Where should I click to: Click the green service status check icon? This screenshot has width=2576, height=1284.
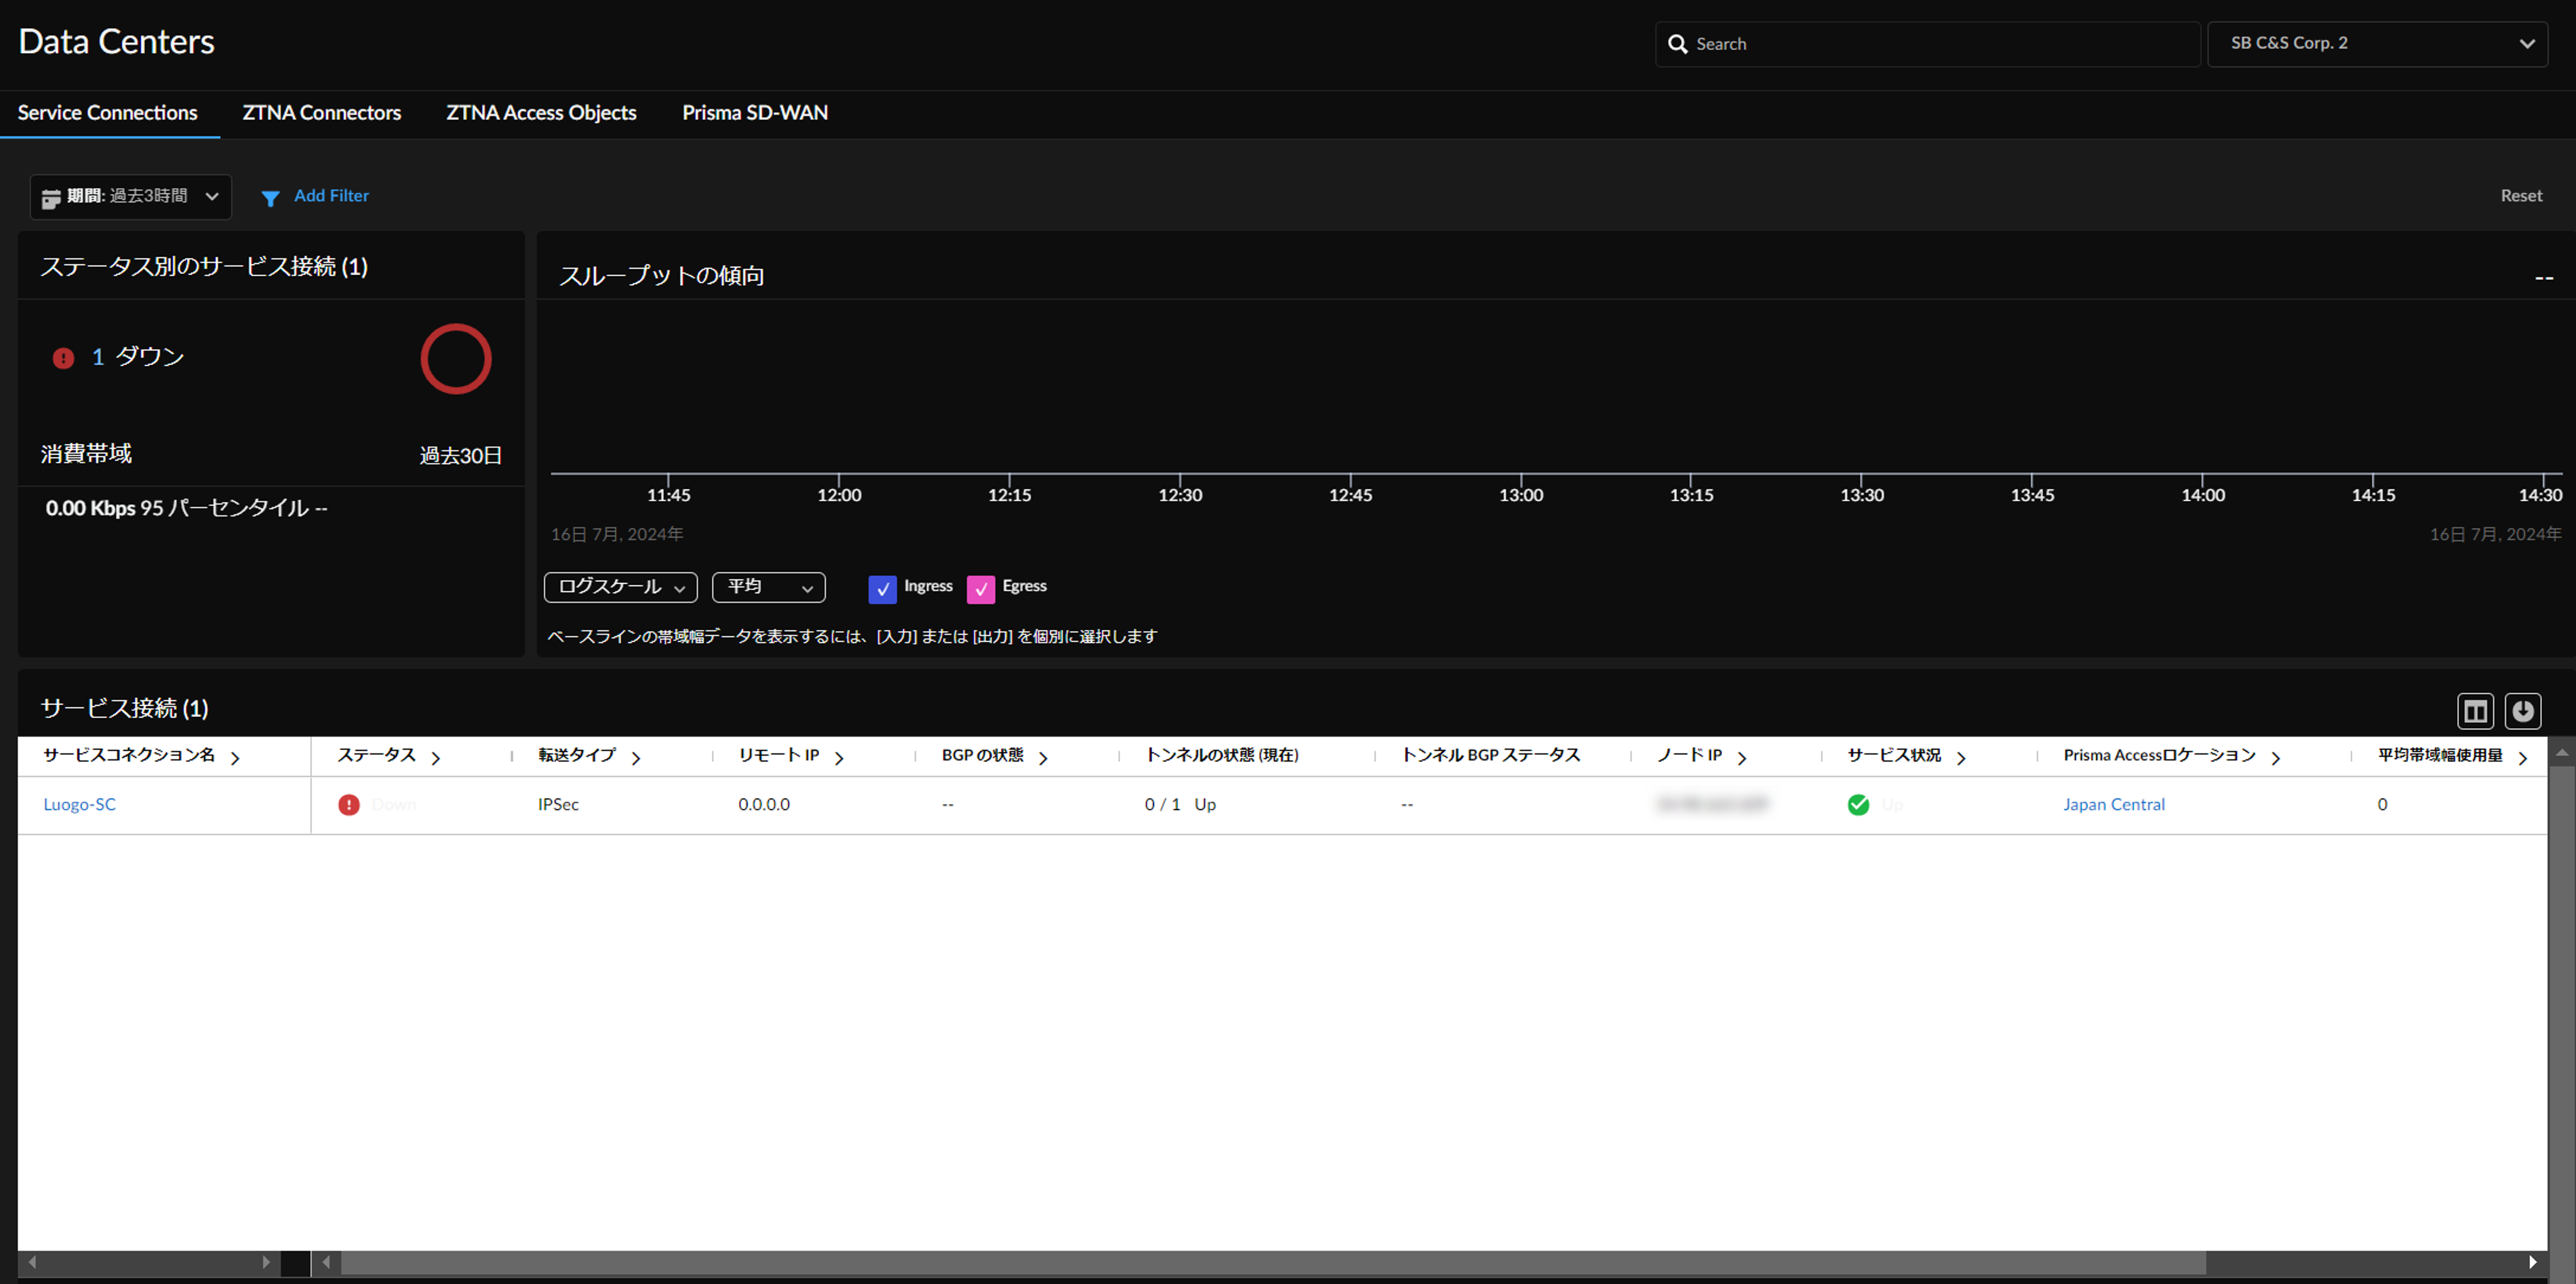pyautogui.click(x=1858, y=805)
